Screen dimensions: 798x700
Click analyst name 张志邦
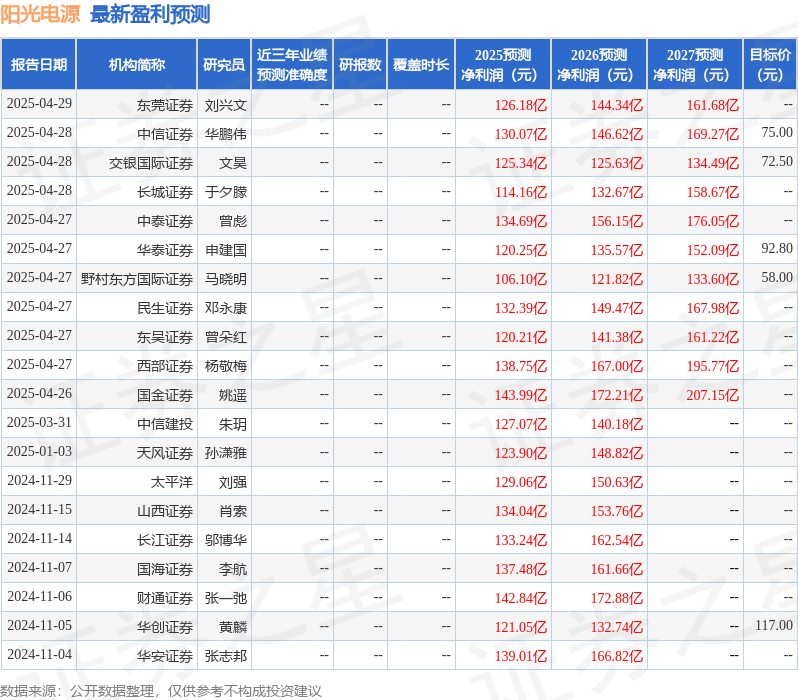coord(225,657)
